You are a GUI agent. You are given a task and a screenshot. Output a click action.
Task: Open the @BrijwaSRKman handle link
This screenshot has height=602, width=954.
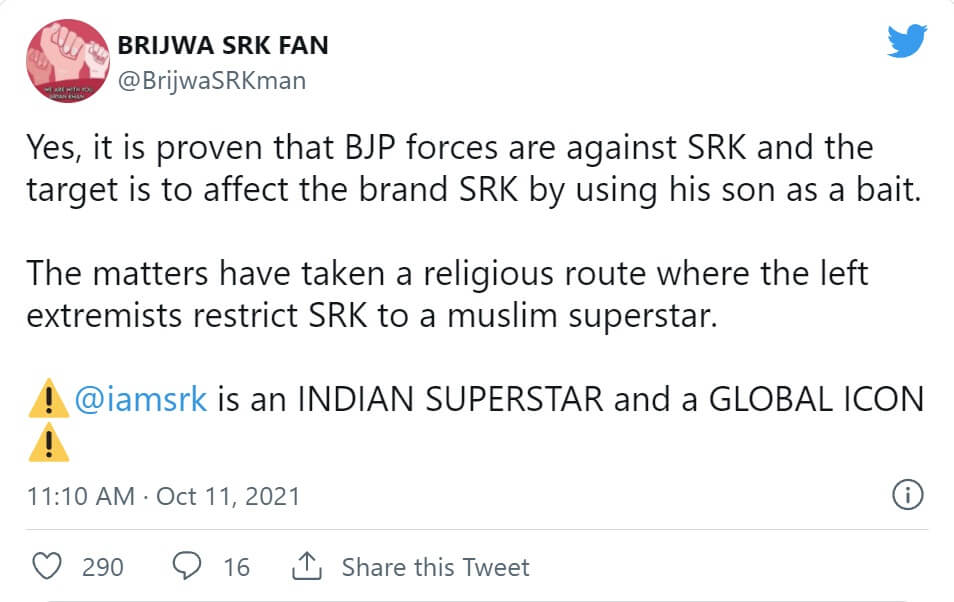[x=211, y=81]
